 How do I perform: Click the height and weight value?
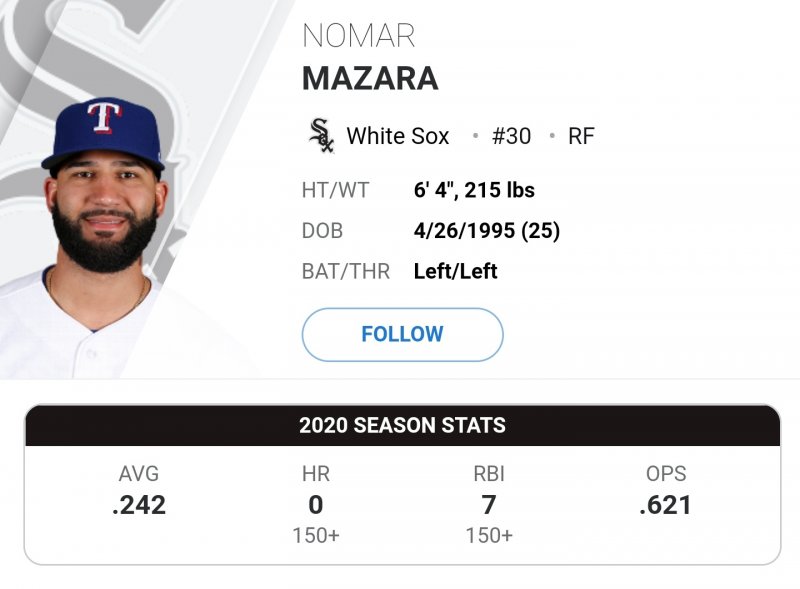point(474,190)
